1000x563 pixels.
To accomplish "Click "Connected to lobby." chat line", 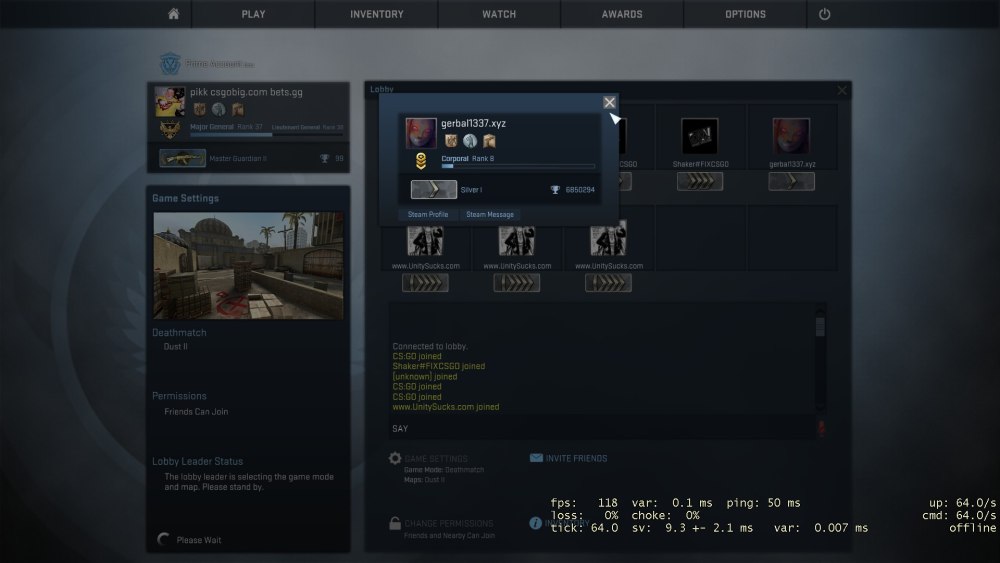I will [430, 346].
